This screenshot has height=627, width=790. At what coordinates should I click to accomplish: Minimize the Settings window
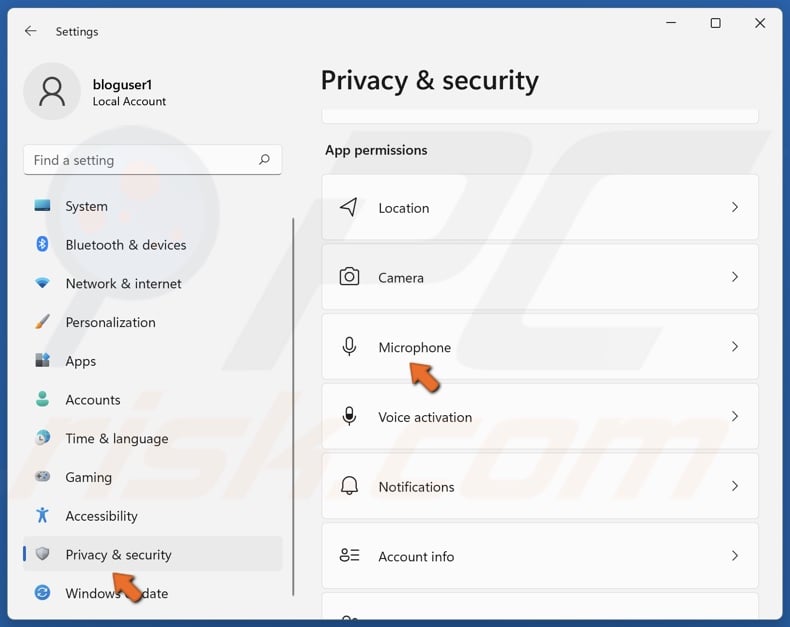pyautogui.click(x=671, y=23)
